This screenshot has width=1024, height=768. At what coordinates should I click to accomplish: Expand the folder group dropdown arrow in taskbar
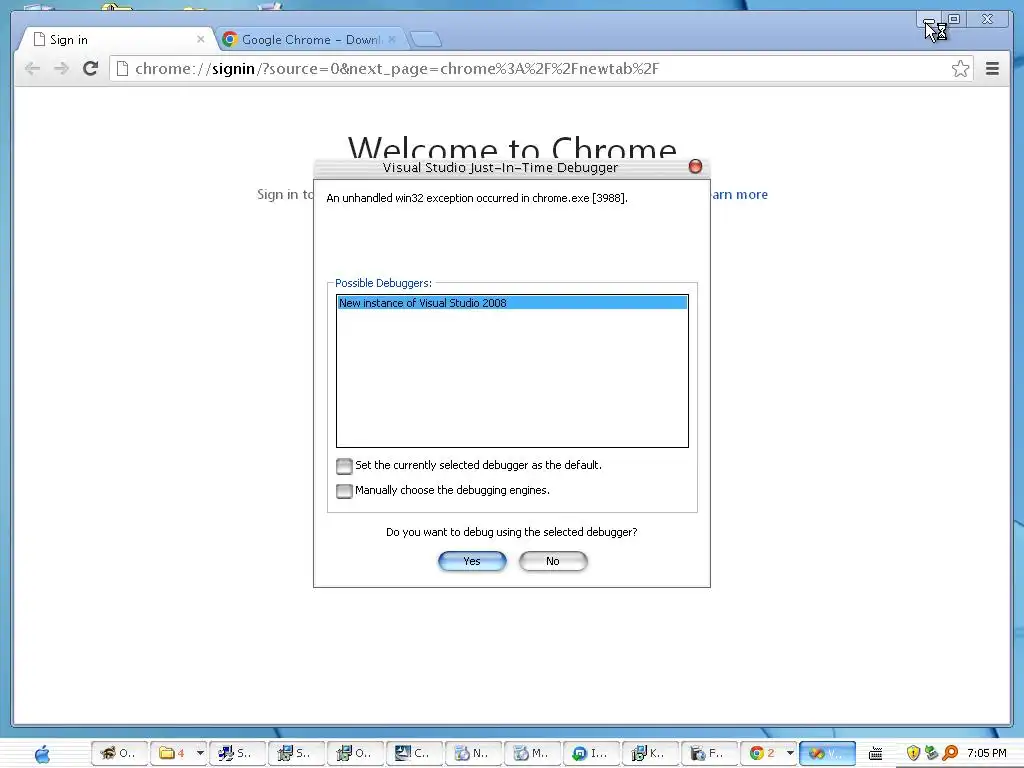200,754
